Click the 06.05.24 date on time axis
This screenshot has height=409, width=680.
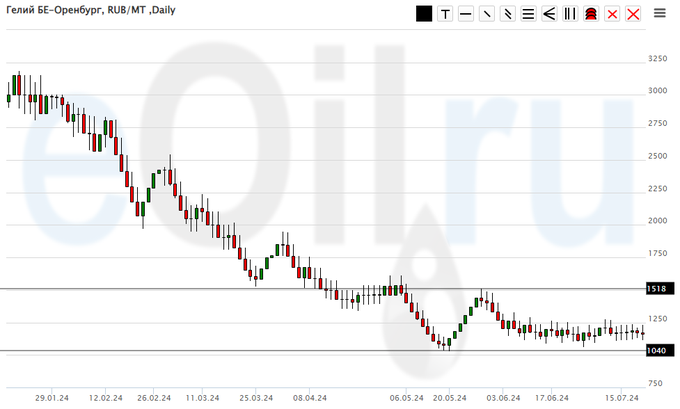[x=408, y=396]
